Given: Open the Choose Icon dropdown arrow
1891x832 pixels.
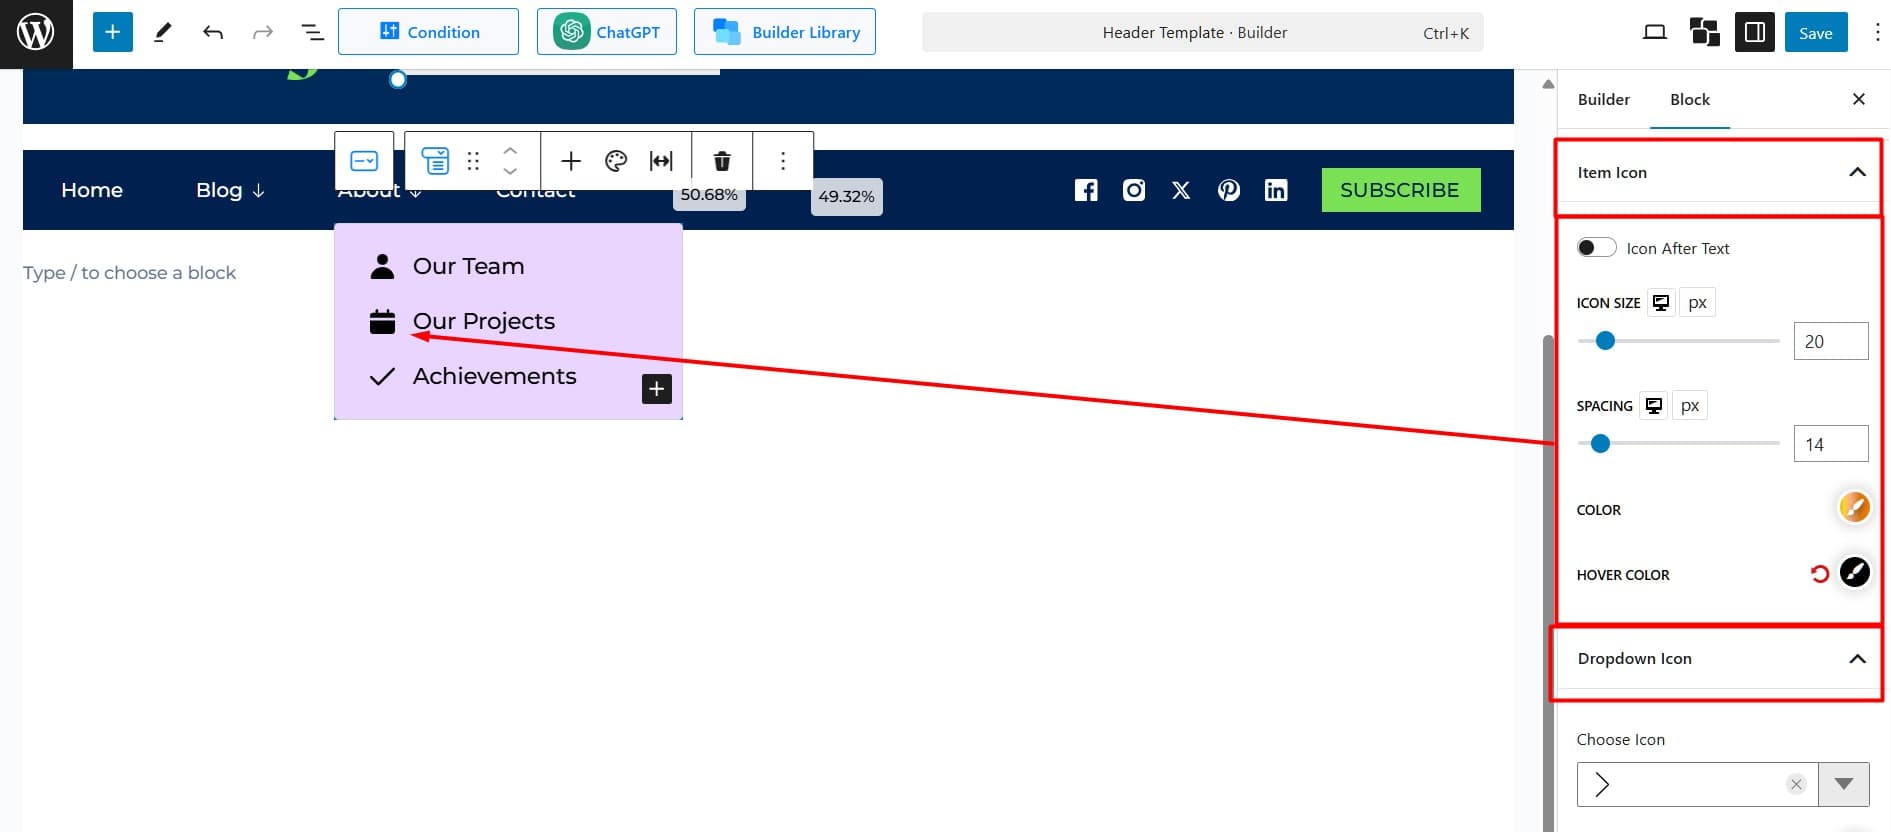Looking at the screenshot, I should (x=1843, y=785).
